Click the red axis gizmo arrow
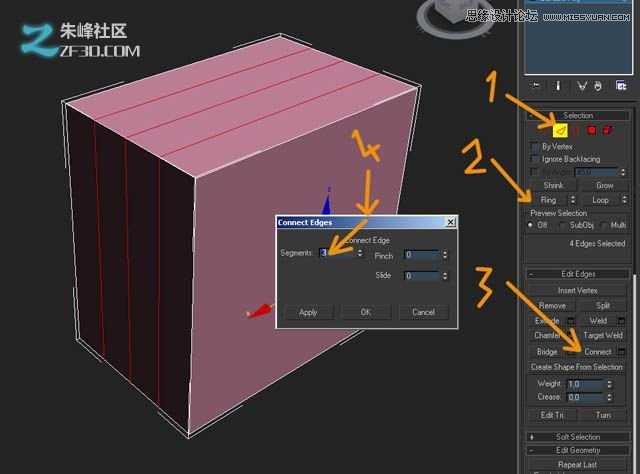This screenshot has width=640, height=474. pyautogui.click(x=260, y=311)
